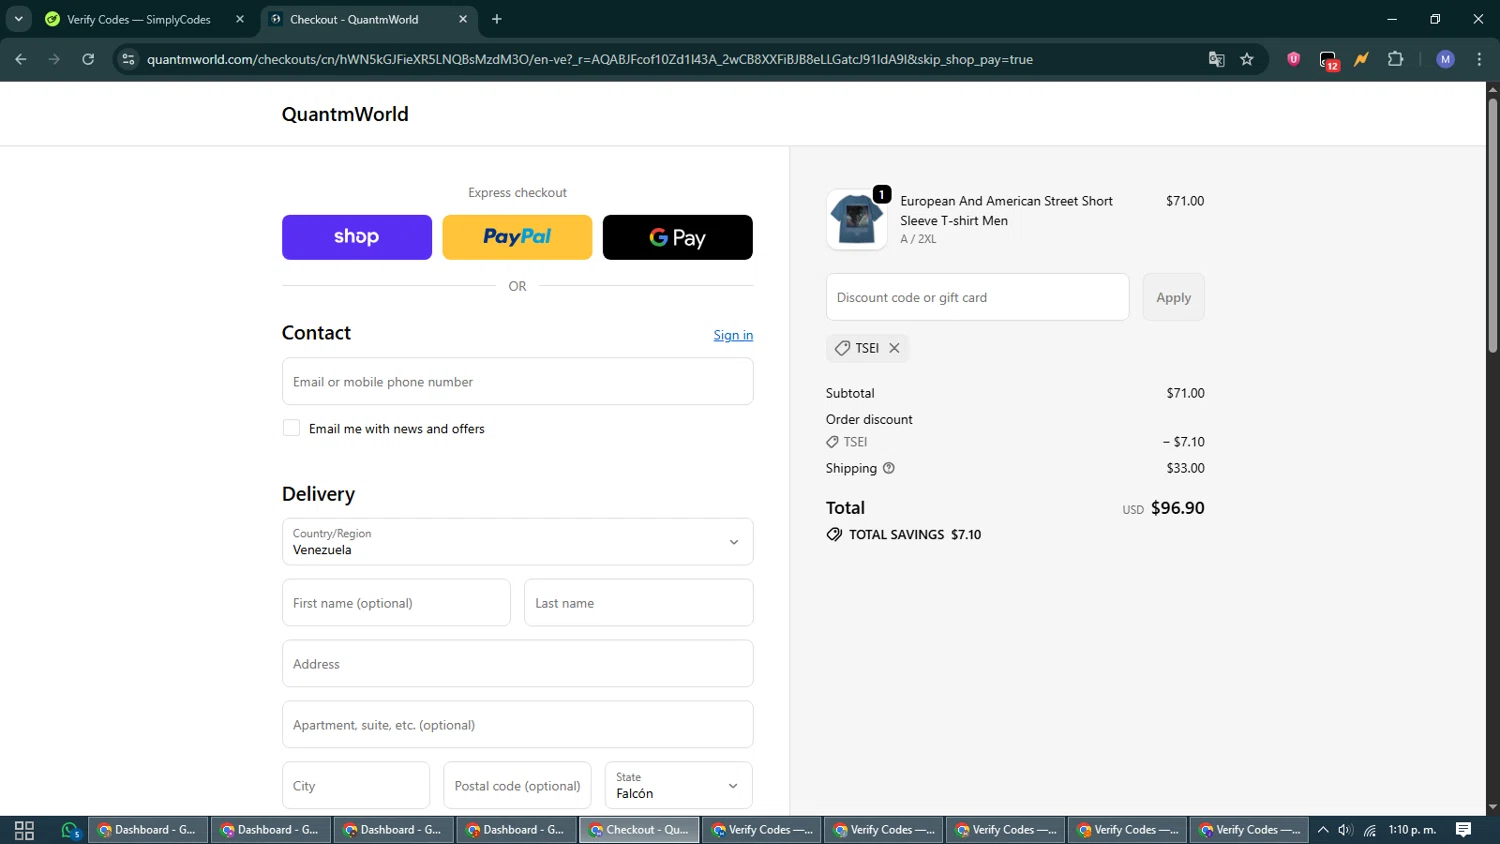1500x844 pixels.
Task: Click the T-shirt product thumbnail
Action: 856,219
